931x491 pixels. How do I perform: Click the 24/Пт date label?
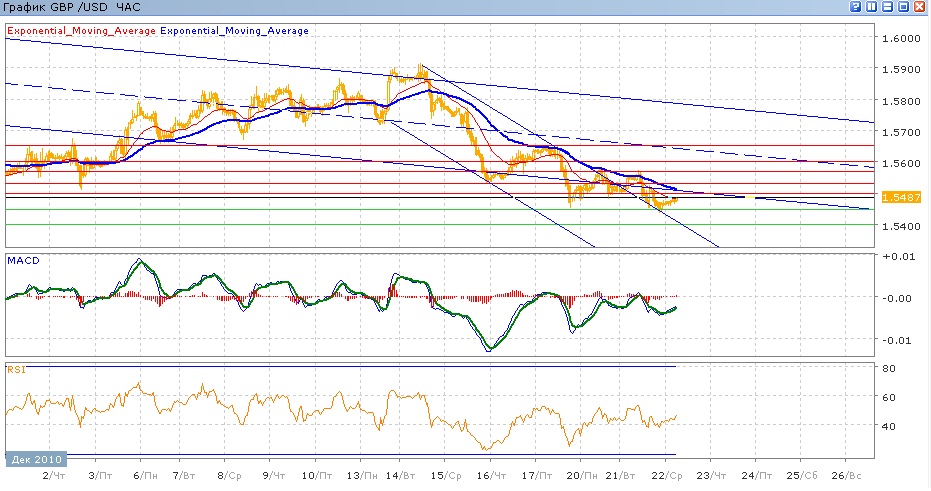(757, 476)
